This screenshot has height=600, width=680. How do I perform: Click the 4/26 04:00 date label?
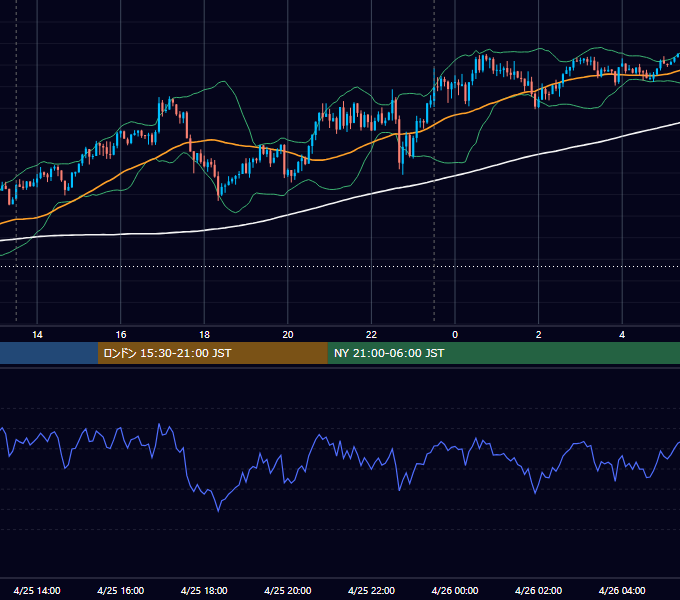[x=622, y=590]
